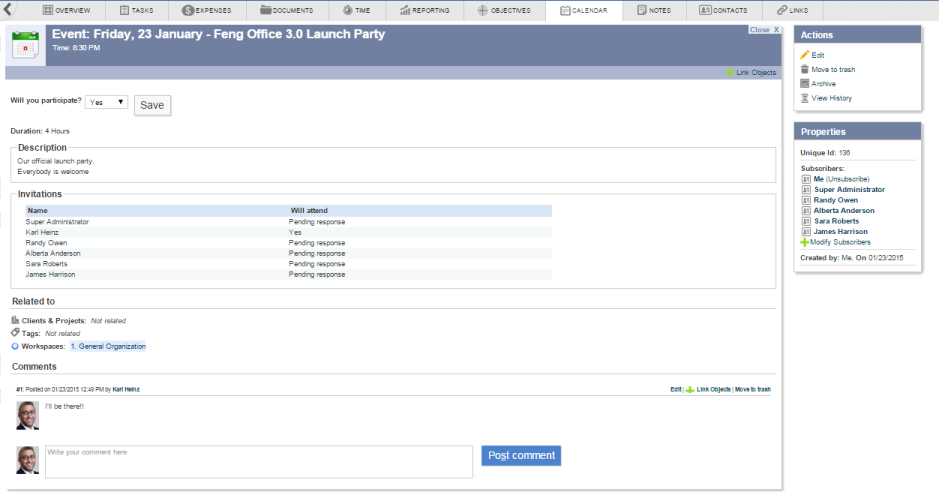Switch to the Tasks tab
Image resolution: width=939 pixels, height=492 pixels.
click(x=138, y=11)
